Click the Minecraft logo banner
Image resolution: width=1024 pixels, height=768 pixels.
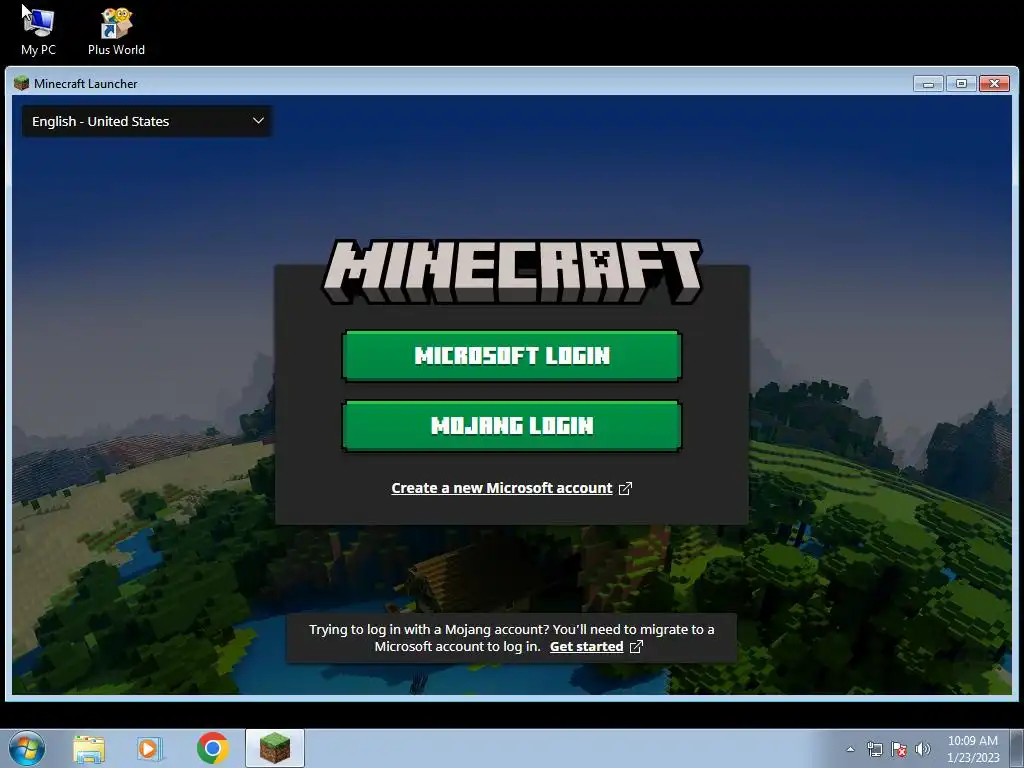point(512,272)
